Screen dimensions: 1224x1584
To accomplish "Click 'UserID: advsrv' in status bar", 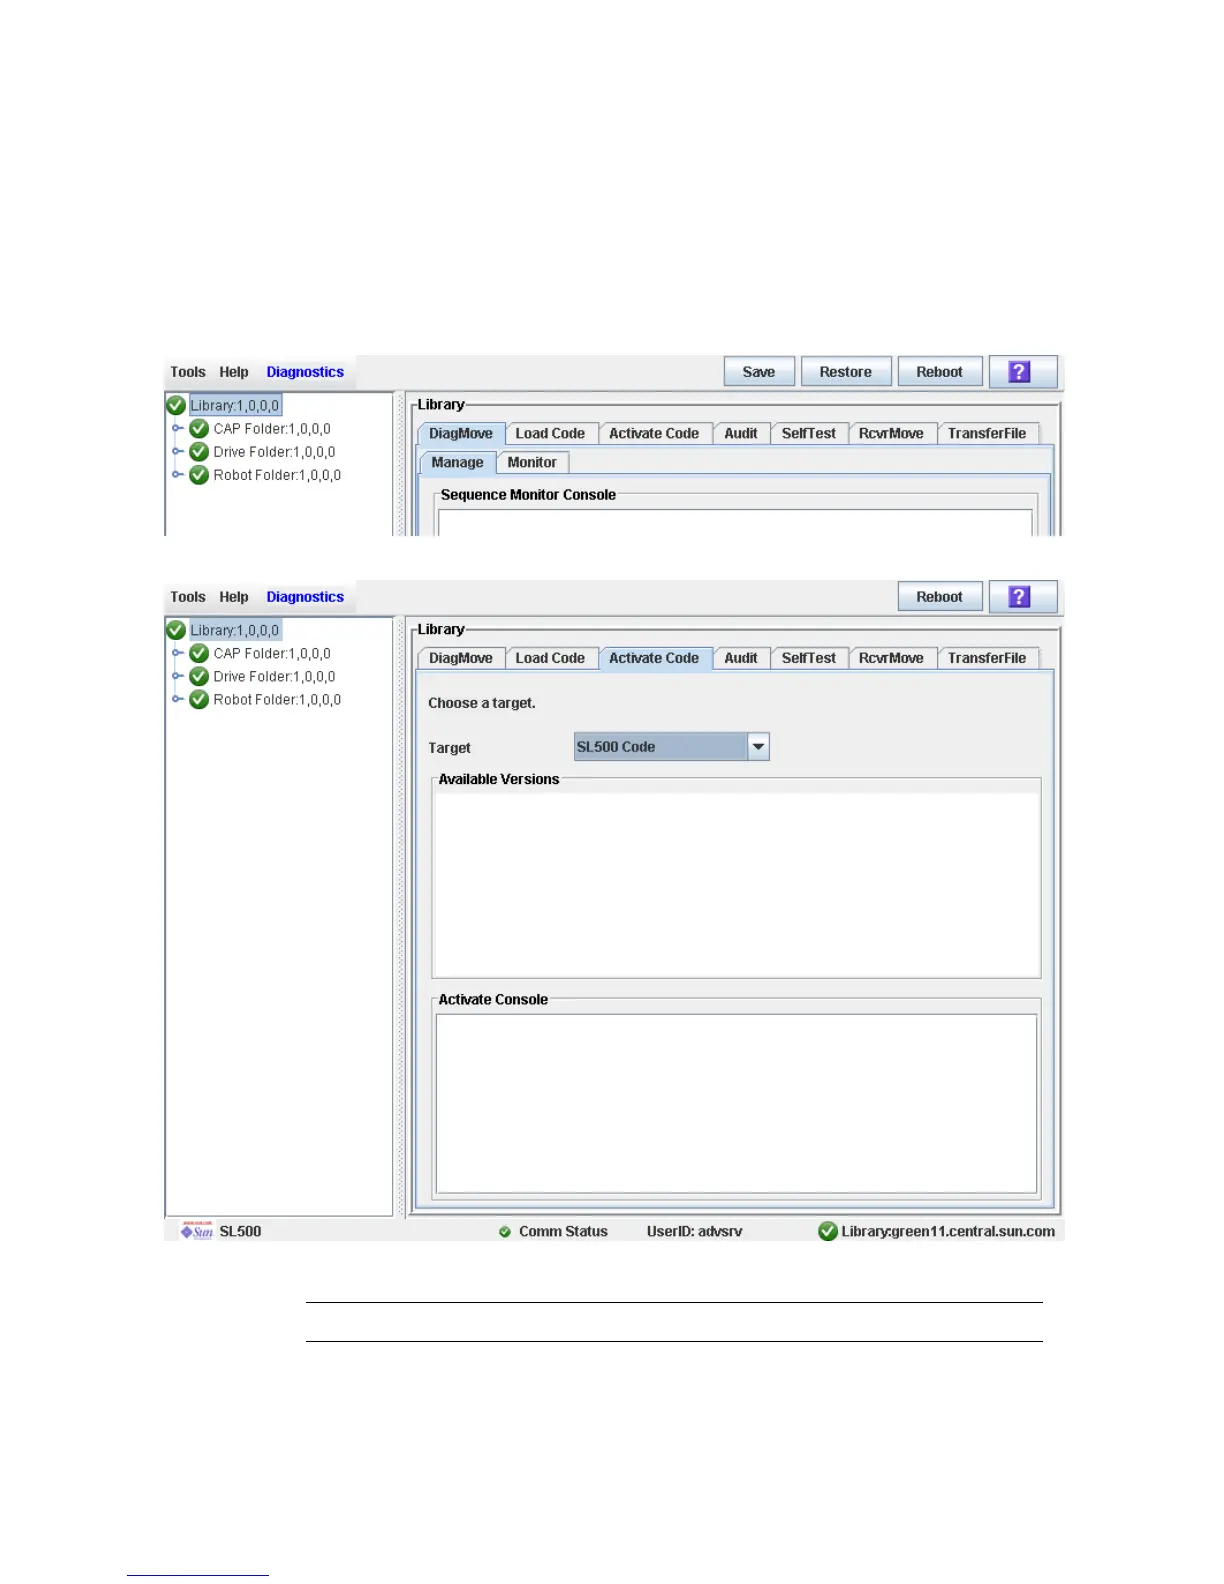I will pos(694,1232).
